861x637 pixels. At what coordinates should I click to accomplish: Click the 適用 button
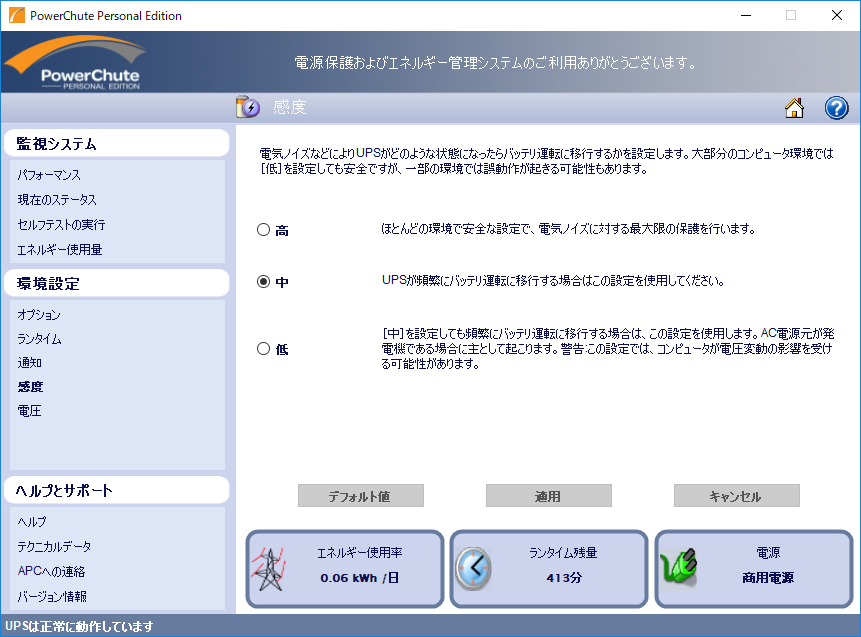(x=549, y=496)
